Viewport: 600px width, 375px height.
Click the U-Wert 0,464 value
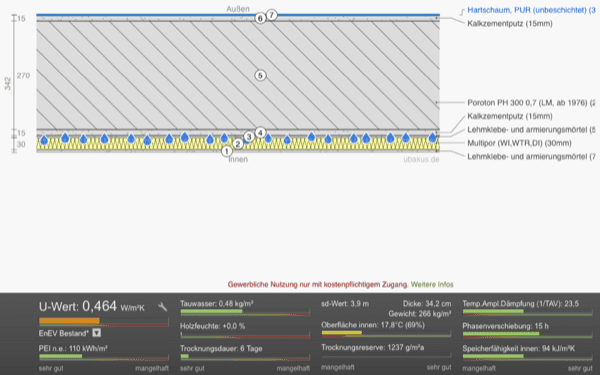coord(99,306)
